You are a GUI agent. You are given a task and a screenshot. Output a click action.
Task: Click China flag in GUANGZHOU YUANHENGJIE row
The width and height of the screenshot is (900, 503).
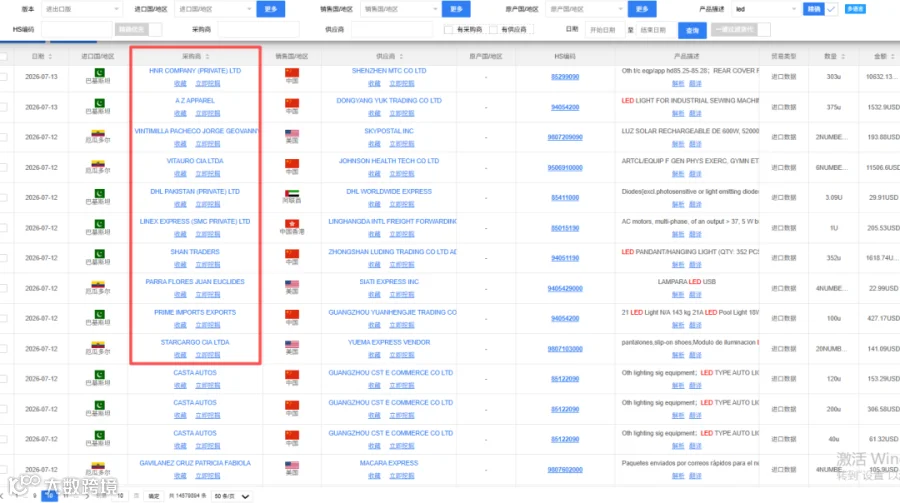point(292,314)
